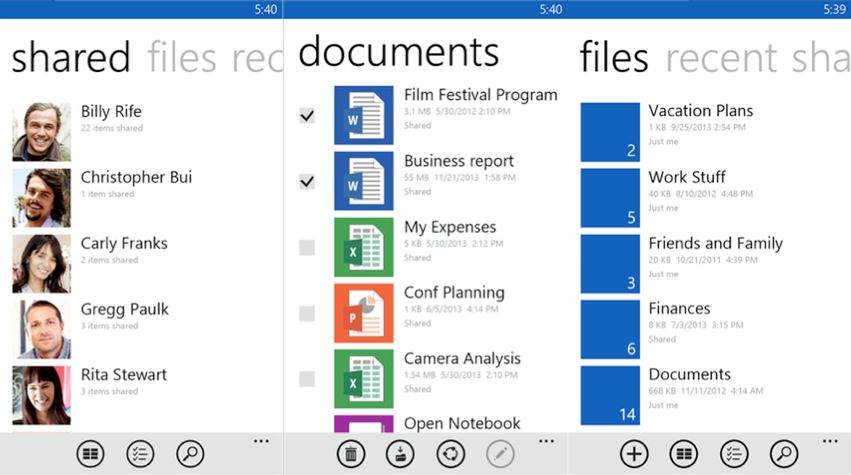This screenshot has height=475, width=851.
Task: Select Friends and Family folder name
Action: point(715,243)
